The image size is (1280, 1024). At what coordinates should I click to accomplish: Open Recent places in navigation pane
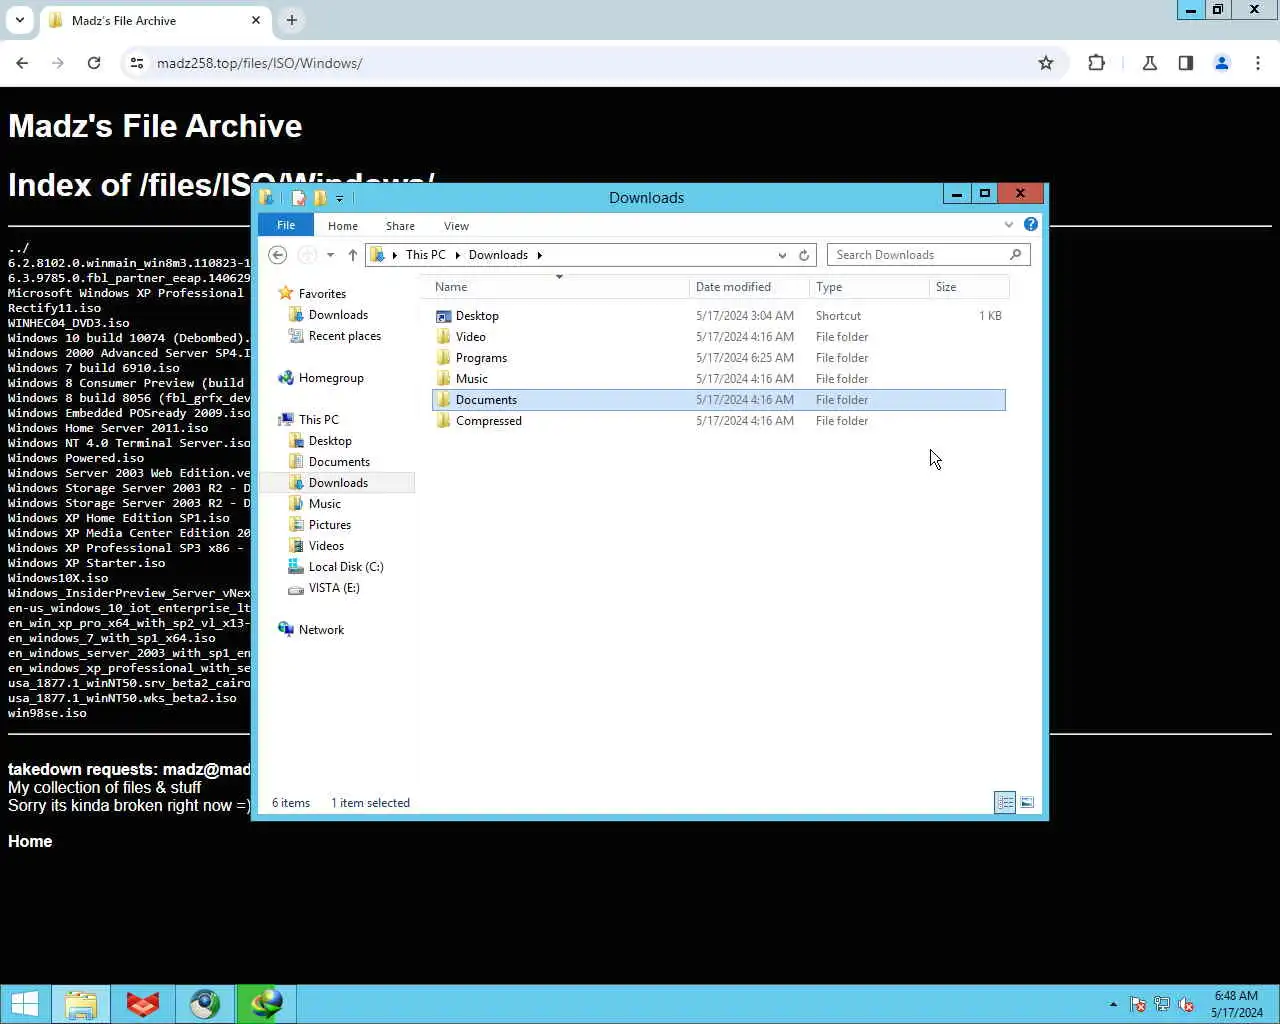[x=345, y=336]
